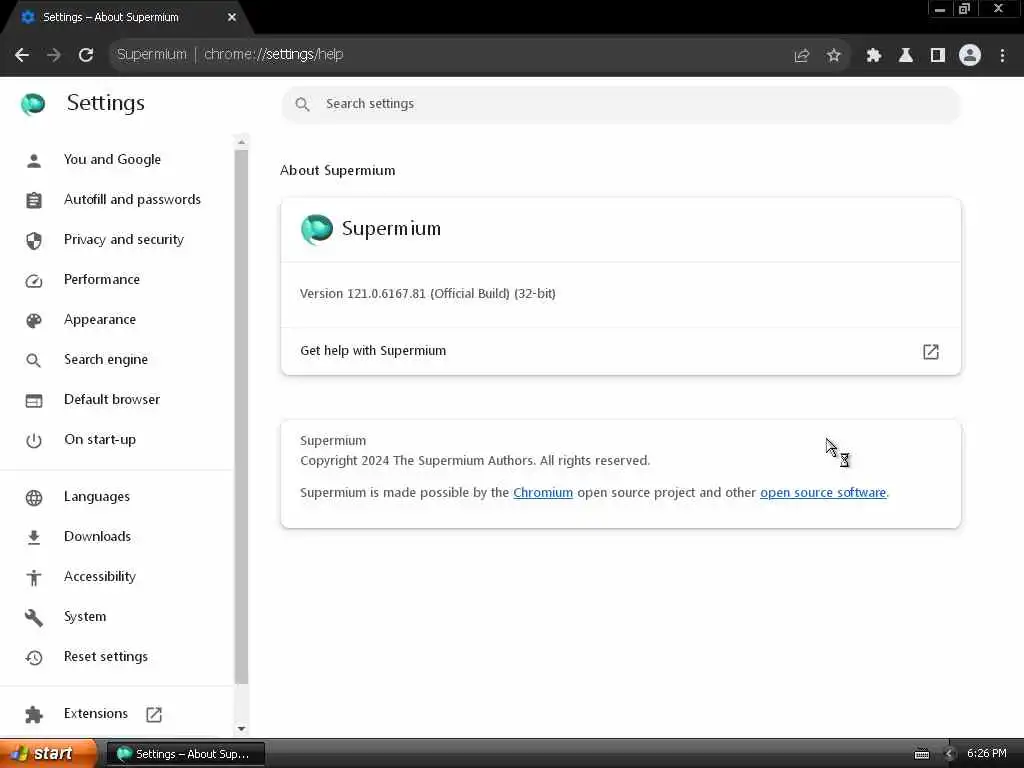Viewport: 1024px width, 768px height.
Task: Click the address bar URL
Action: (273, 54)
